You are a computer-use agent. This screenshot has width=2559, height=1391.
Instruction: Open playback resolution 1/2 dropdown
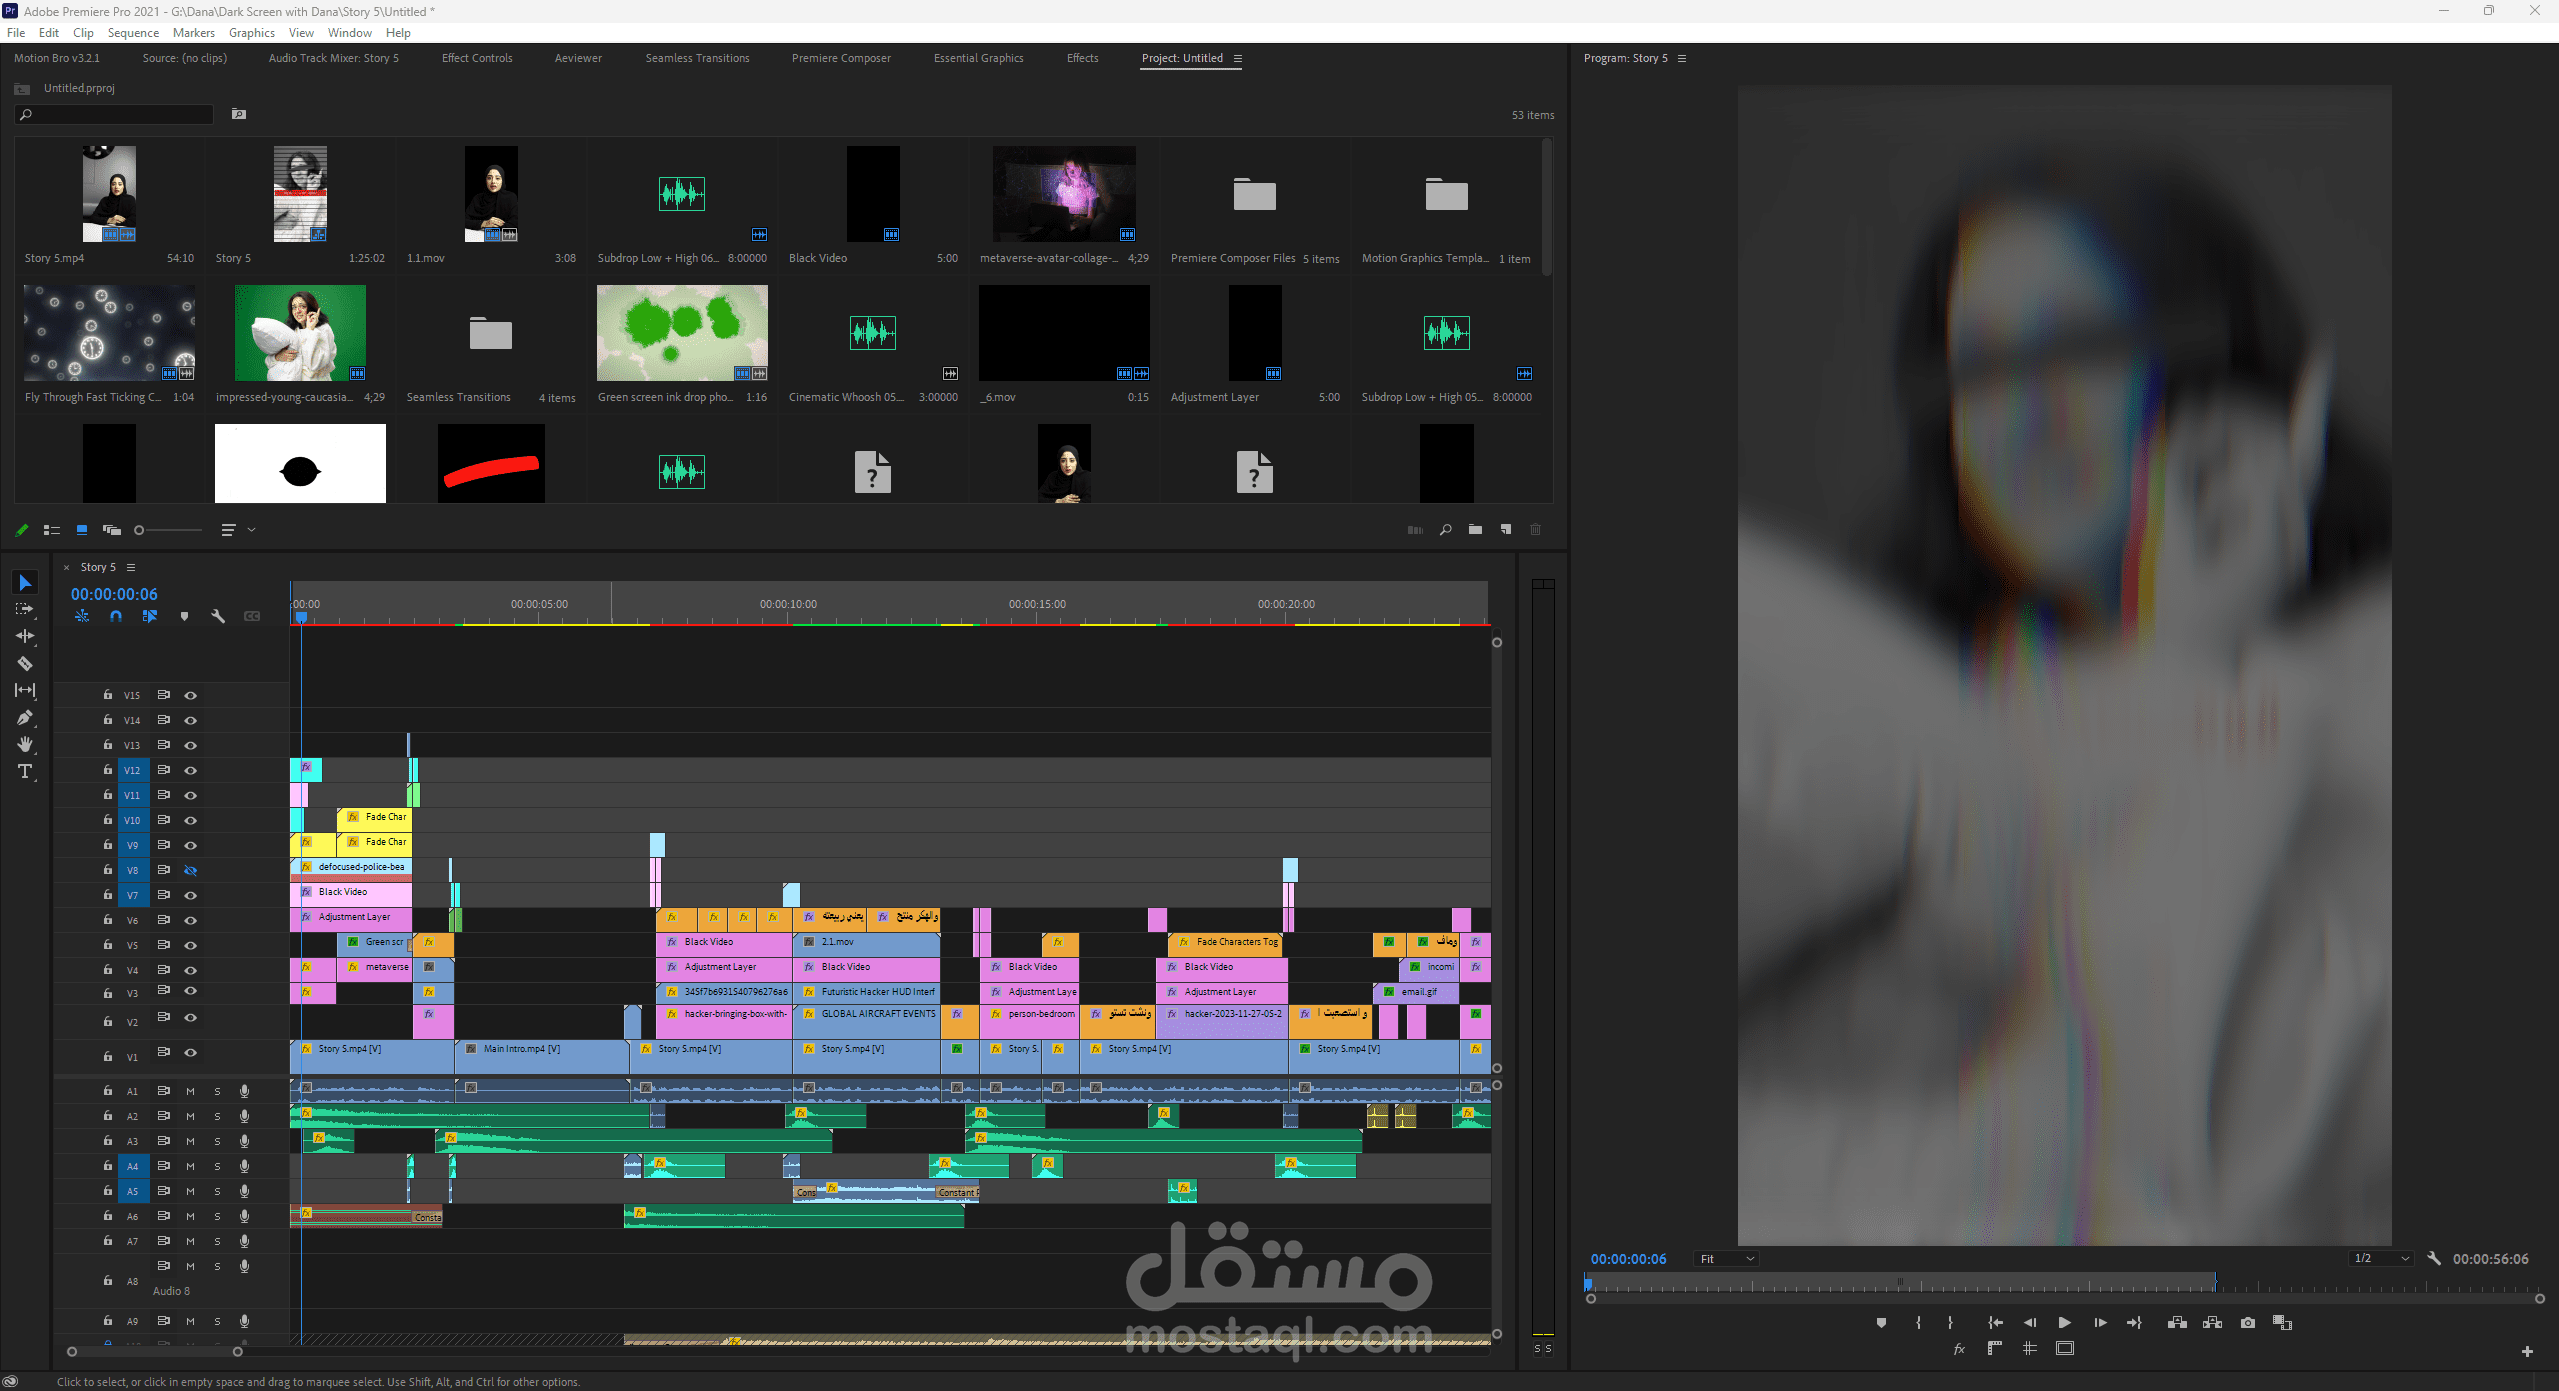2380,1258
